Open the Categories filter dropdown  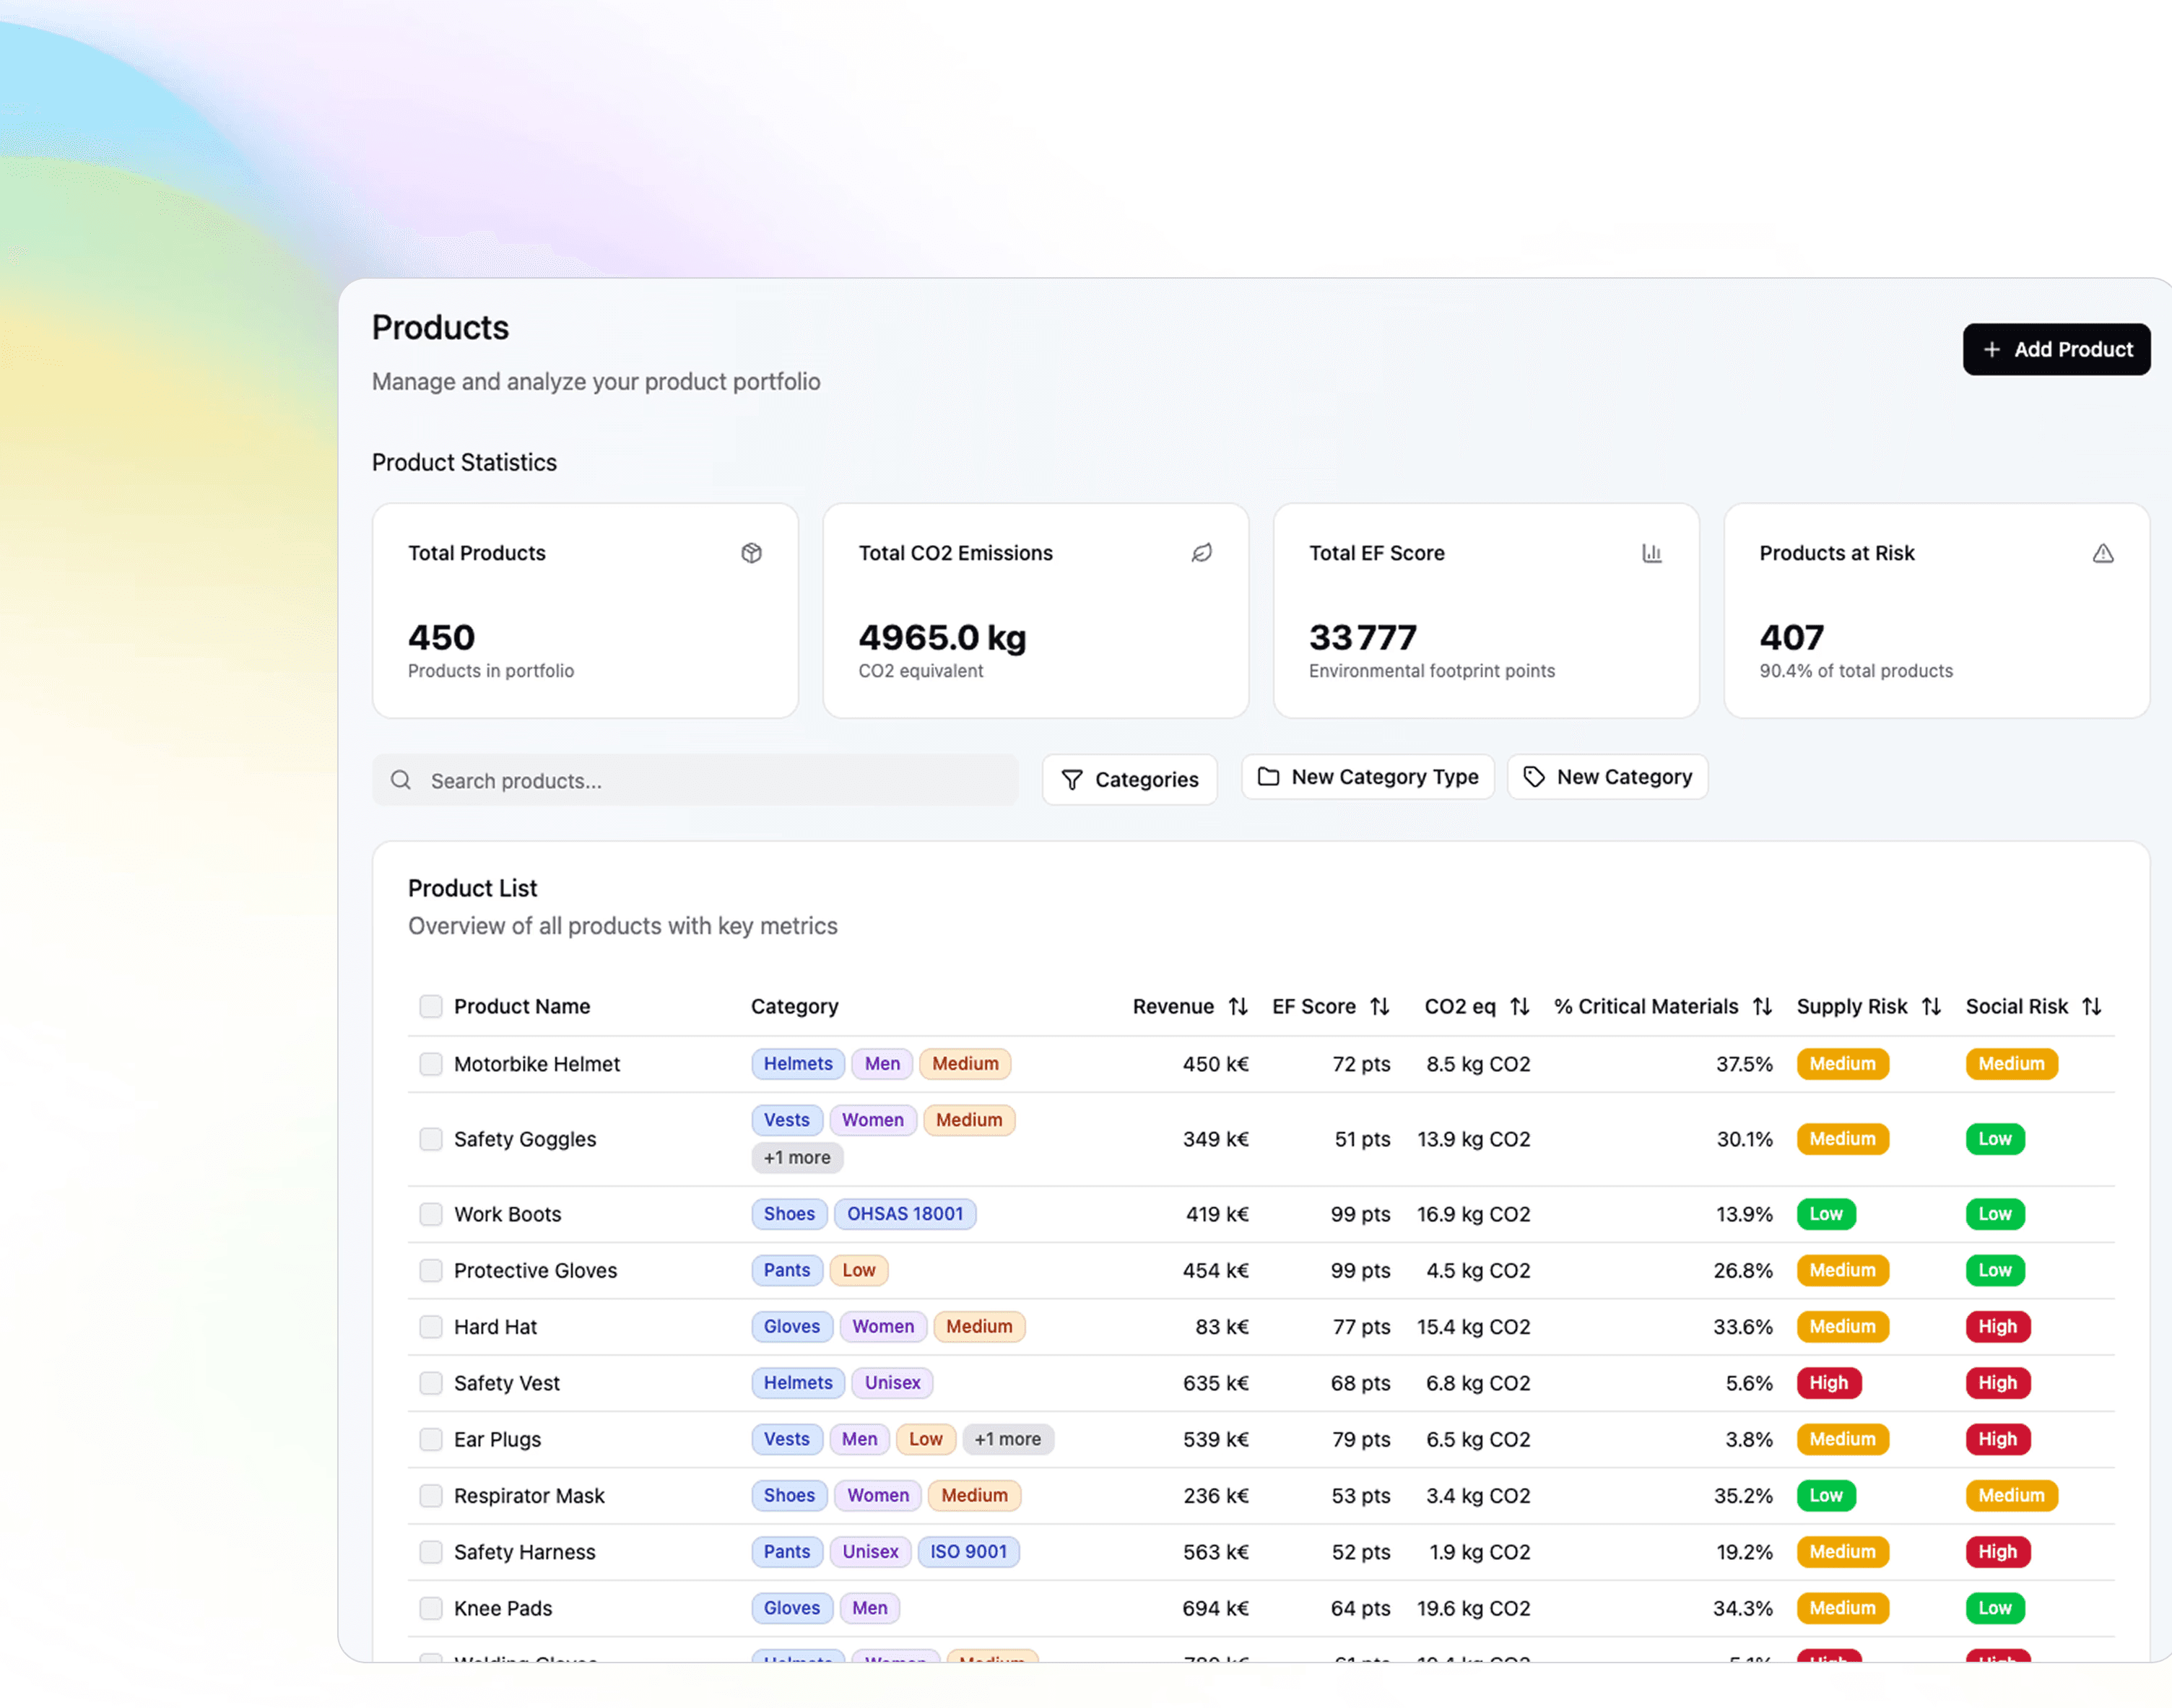click(x=1129, y=779)
